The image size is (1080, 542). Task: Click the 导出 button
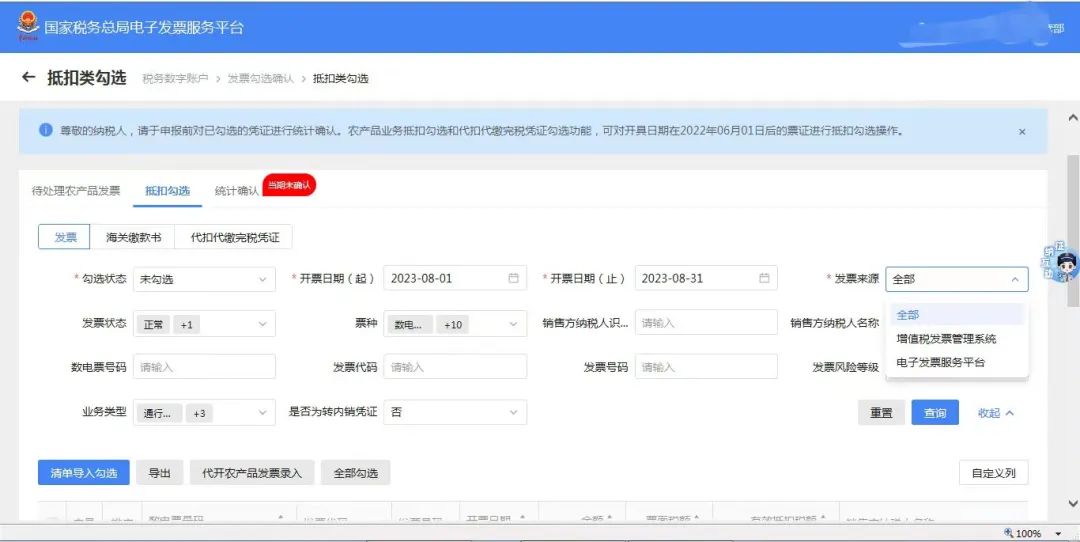click(x=159, y=472)
